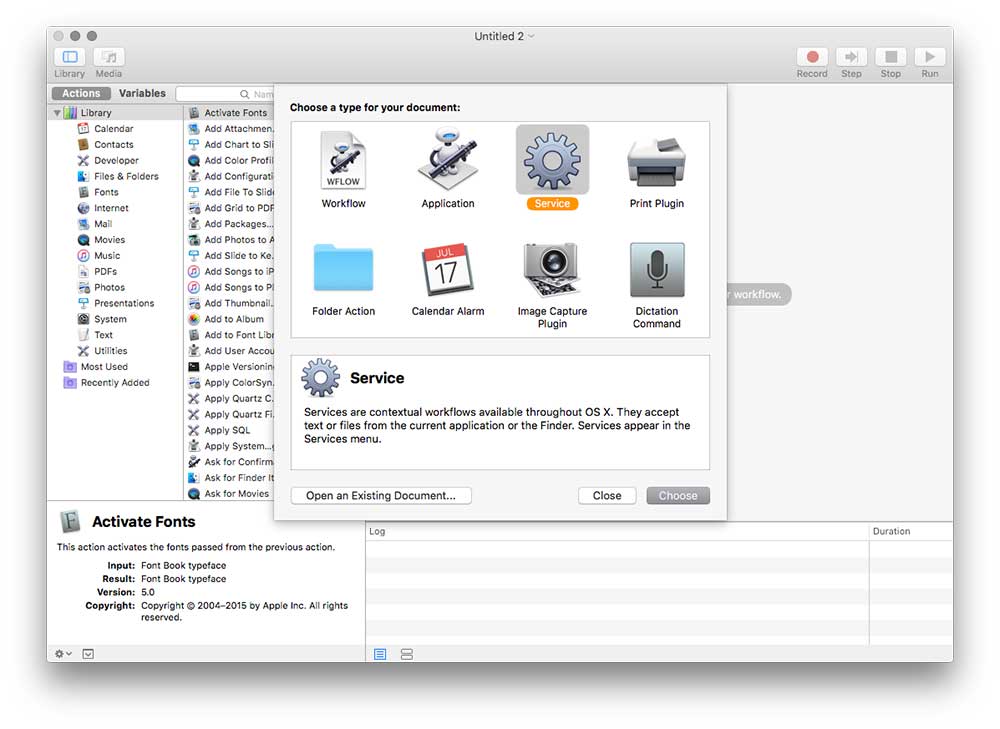Click the Duration column header
Viewport: 1000px width, 729px height.
click(911, 531)
